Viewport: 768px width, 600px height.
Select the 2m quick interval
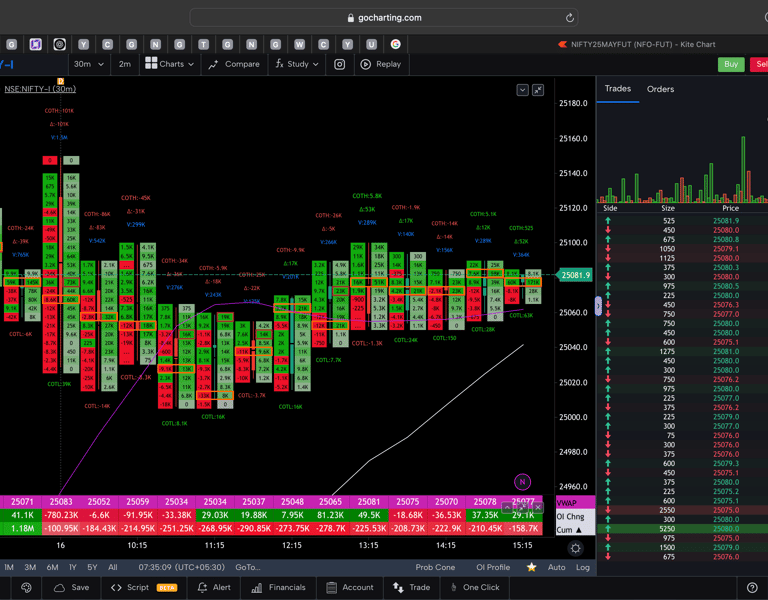(124, 64)
